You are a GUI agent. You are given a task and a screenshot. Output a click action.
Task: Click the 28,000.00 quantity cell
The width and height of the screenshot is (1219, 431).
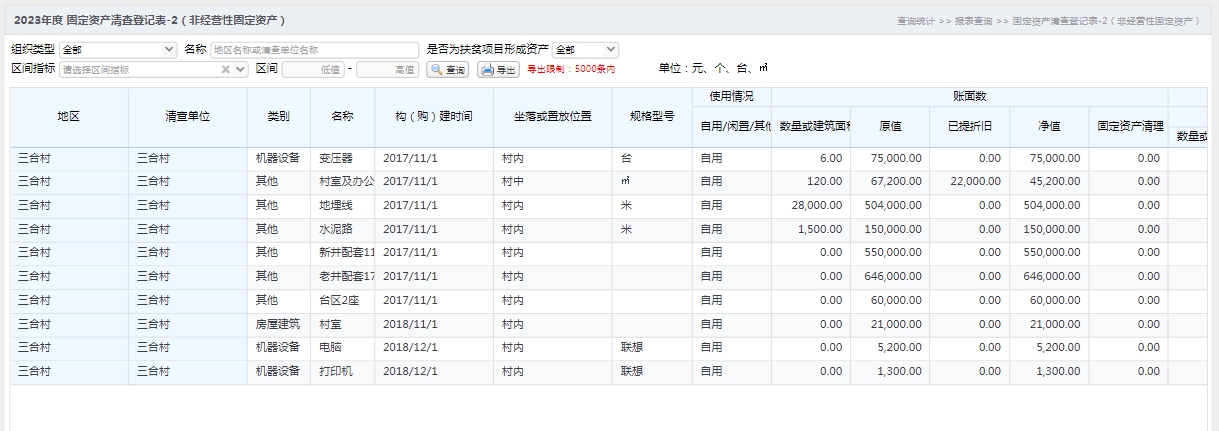[x=811, y=205]
